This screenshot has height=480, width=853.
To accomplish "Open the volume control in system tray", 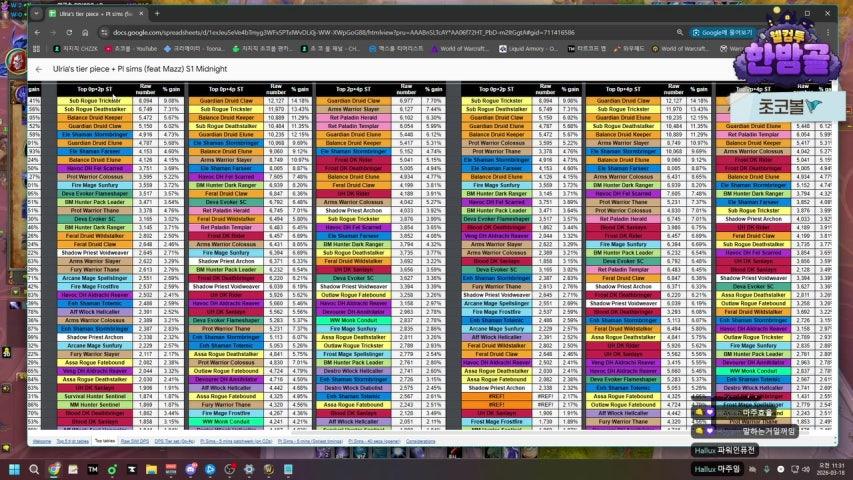I will coord(806,469).
